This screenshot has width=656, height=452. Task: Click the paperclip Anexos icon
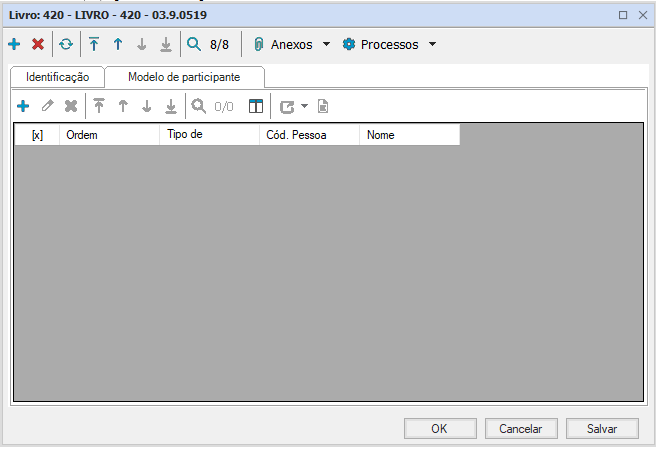tap(259, 45)
